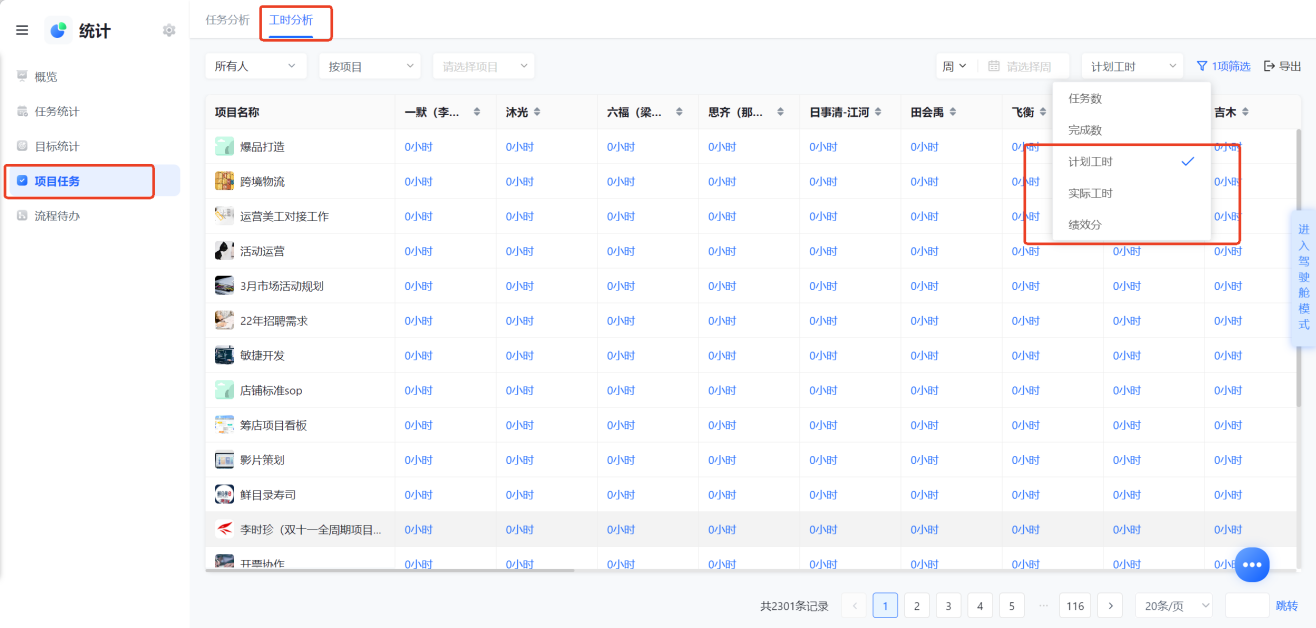Sort by the 六福 column arrows
1316x628 pixels.
coord(679,112)
